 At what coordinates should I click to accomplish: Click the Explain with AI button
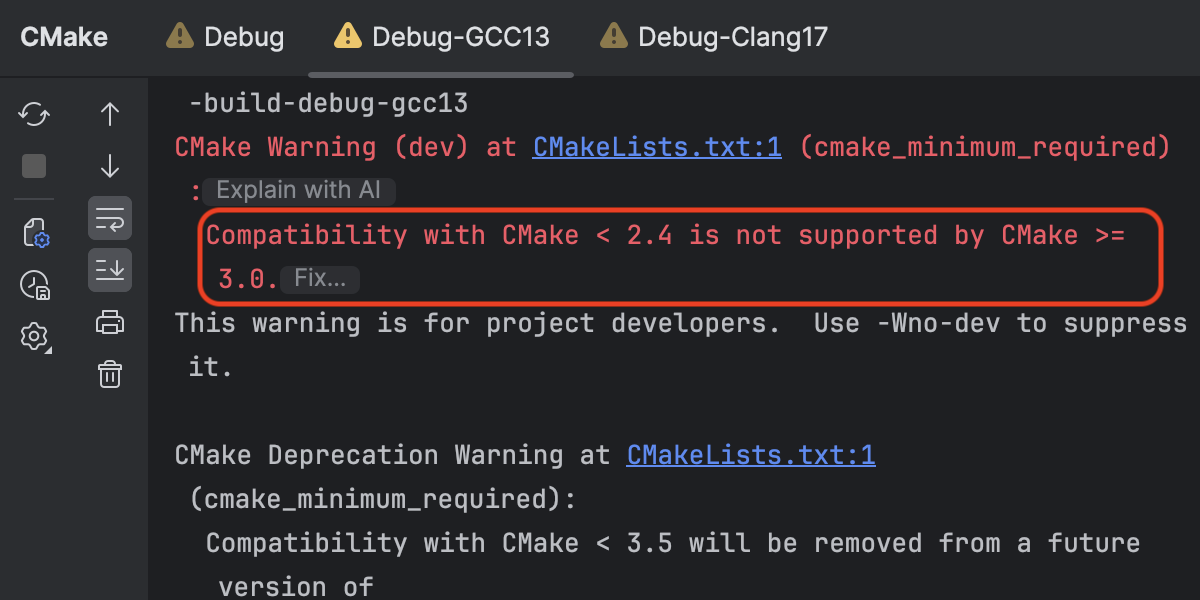click(299, 191)
